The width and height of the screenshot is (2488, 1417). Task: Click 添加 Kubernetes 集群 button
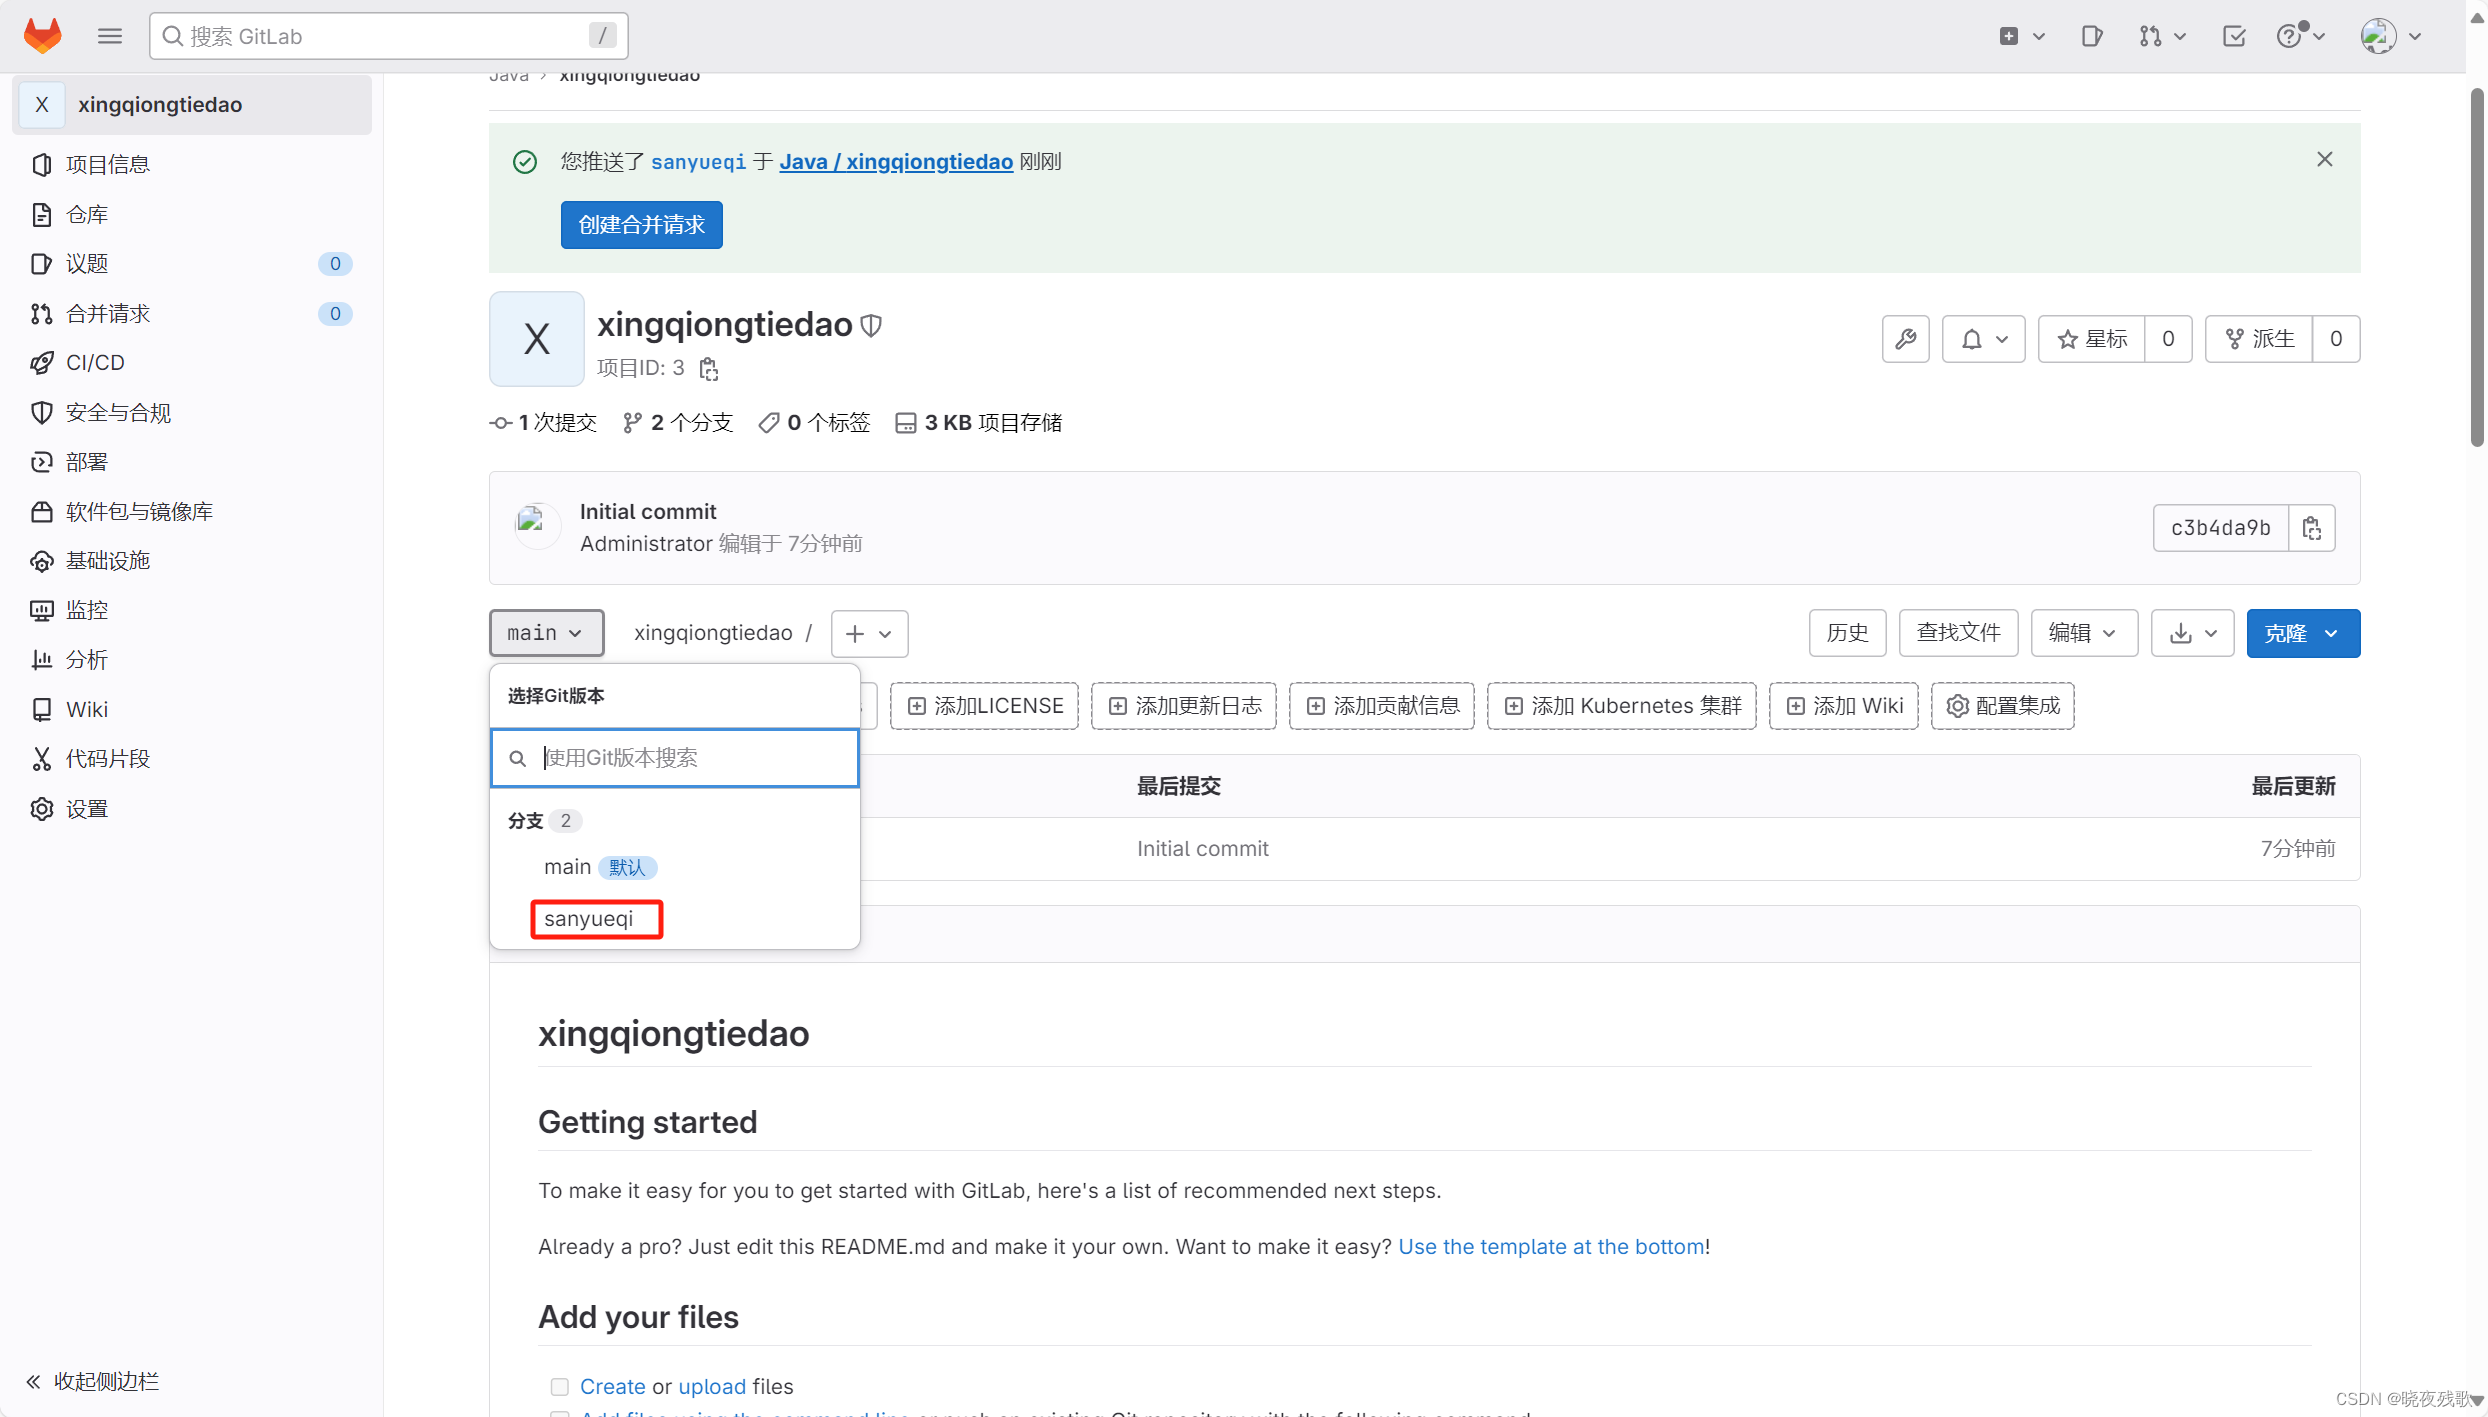[x=1622, y=706]
